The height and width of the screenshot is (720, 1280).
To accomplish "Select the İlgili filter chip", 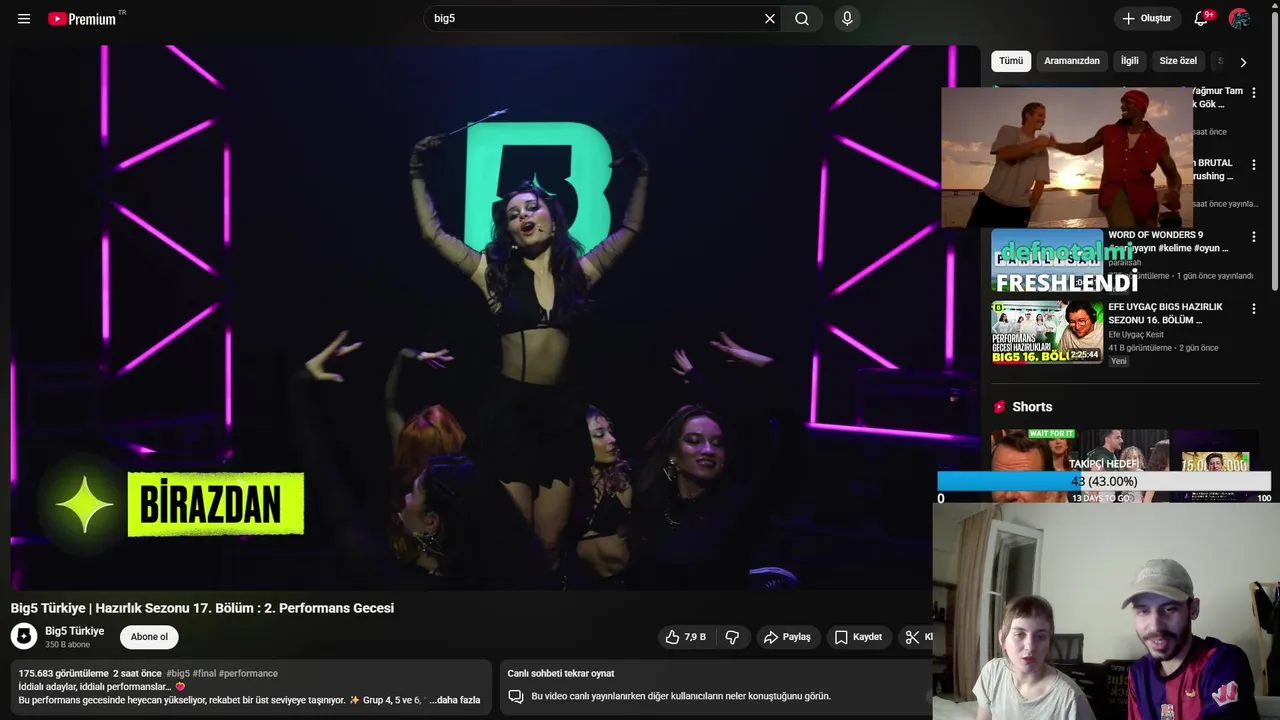I will (1129, 61).
